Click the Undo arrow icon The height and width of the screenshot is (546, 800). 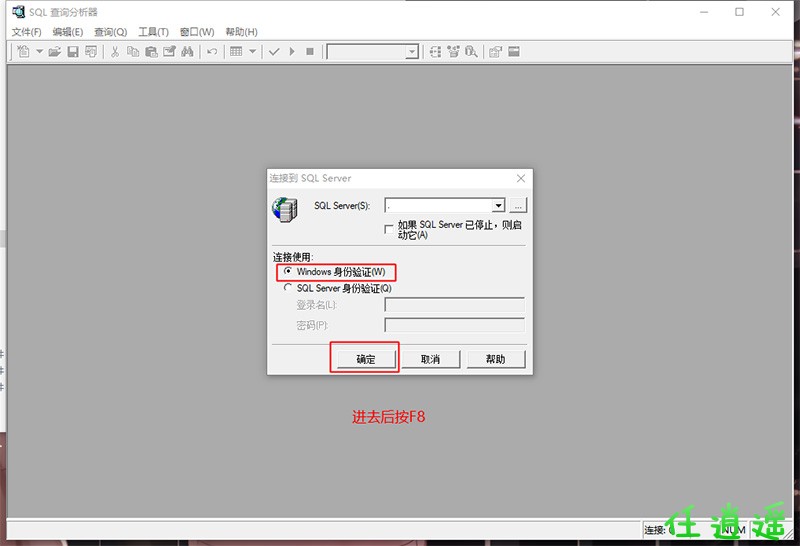(x=212, y=52)
